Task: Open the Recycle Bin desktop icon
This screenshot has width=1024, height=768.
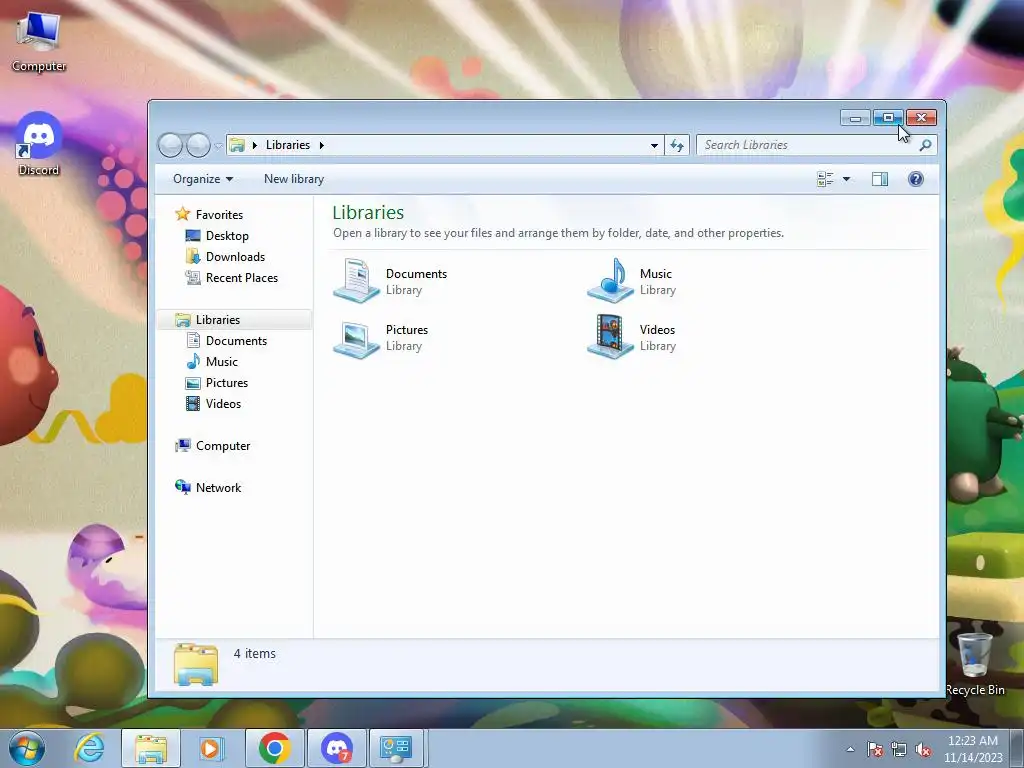Action: tap(974, 664)
